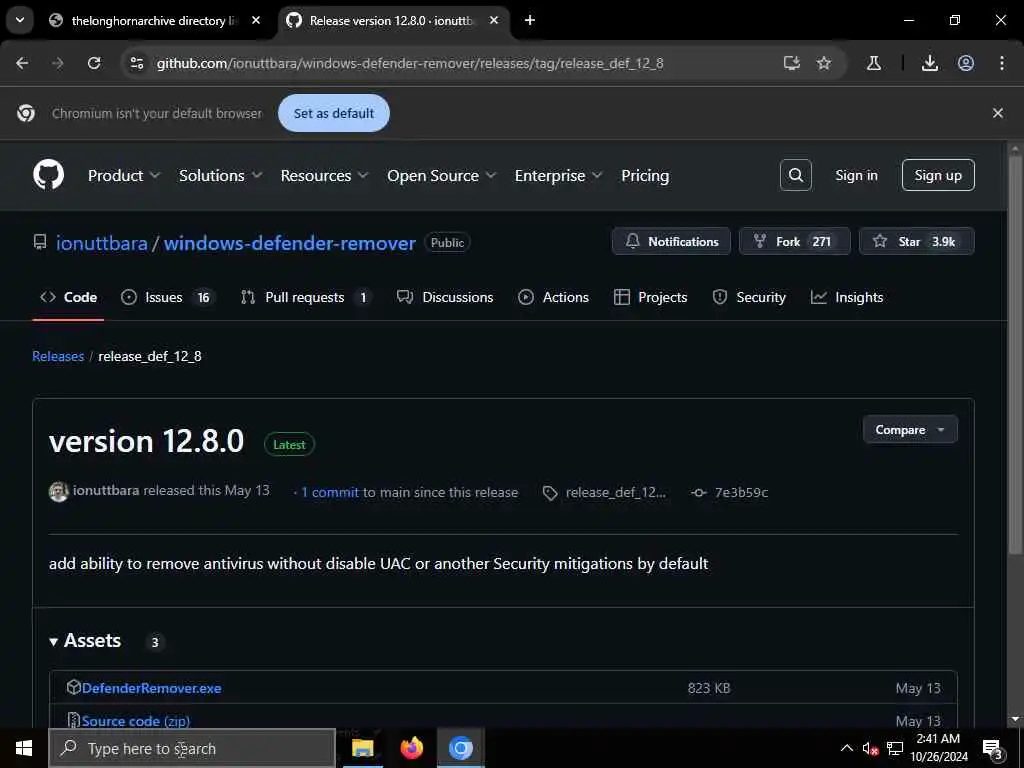Open the browser three-dot menu
The height and width of the screenshot is (768, 1024).
point(1002,63)
